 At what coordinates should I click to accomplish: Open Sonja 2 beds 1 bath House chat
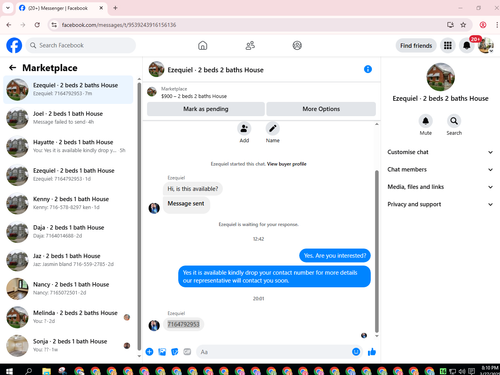pyautogui.click(x=68, y=345)
